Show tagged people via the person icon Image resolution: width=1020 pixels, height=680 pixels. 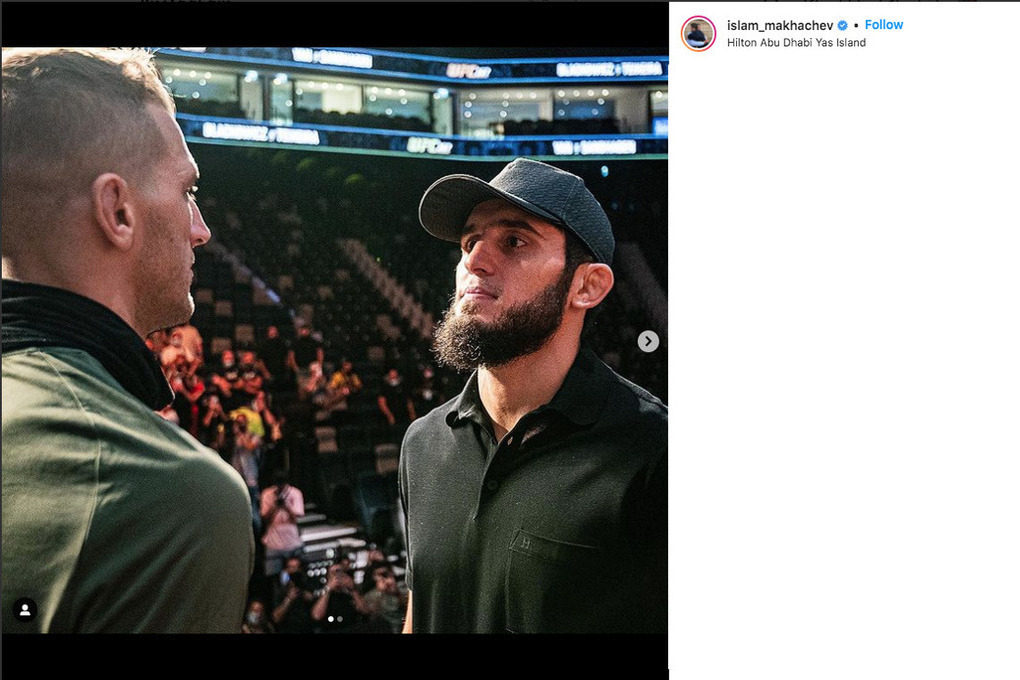(25, 609)
